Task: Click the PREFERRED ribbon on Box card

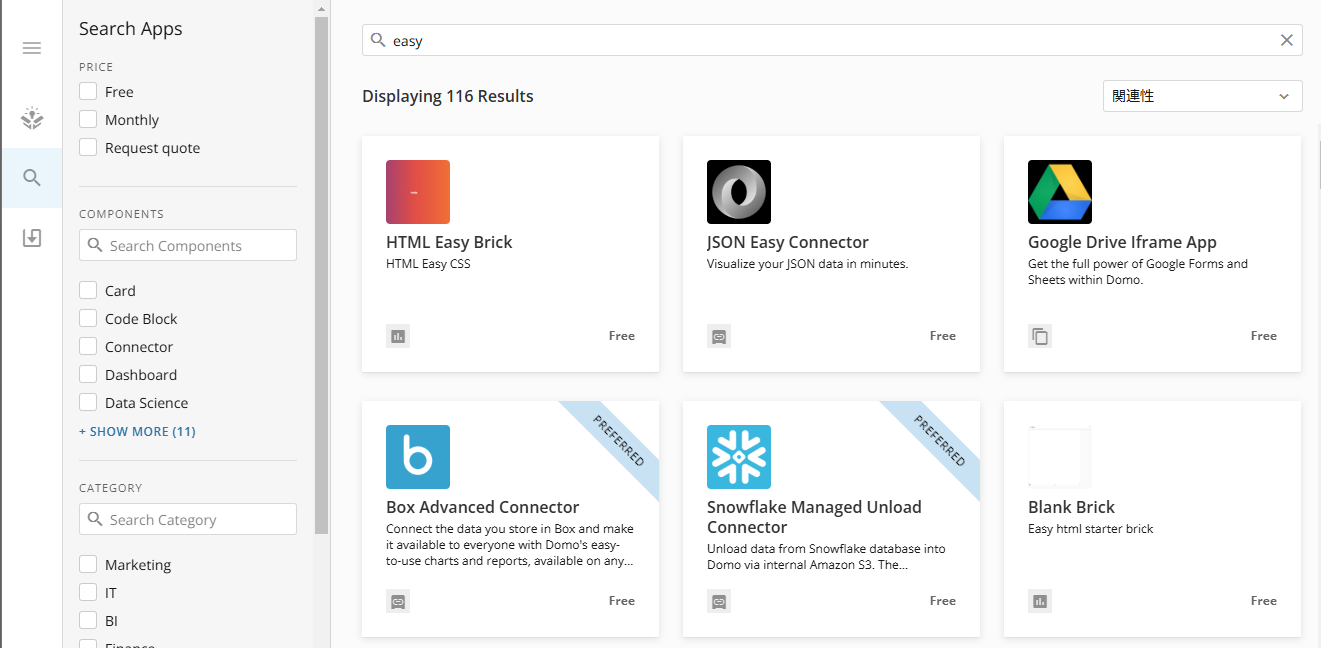Action: tap(619, 441)
